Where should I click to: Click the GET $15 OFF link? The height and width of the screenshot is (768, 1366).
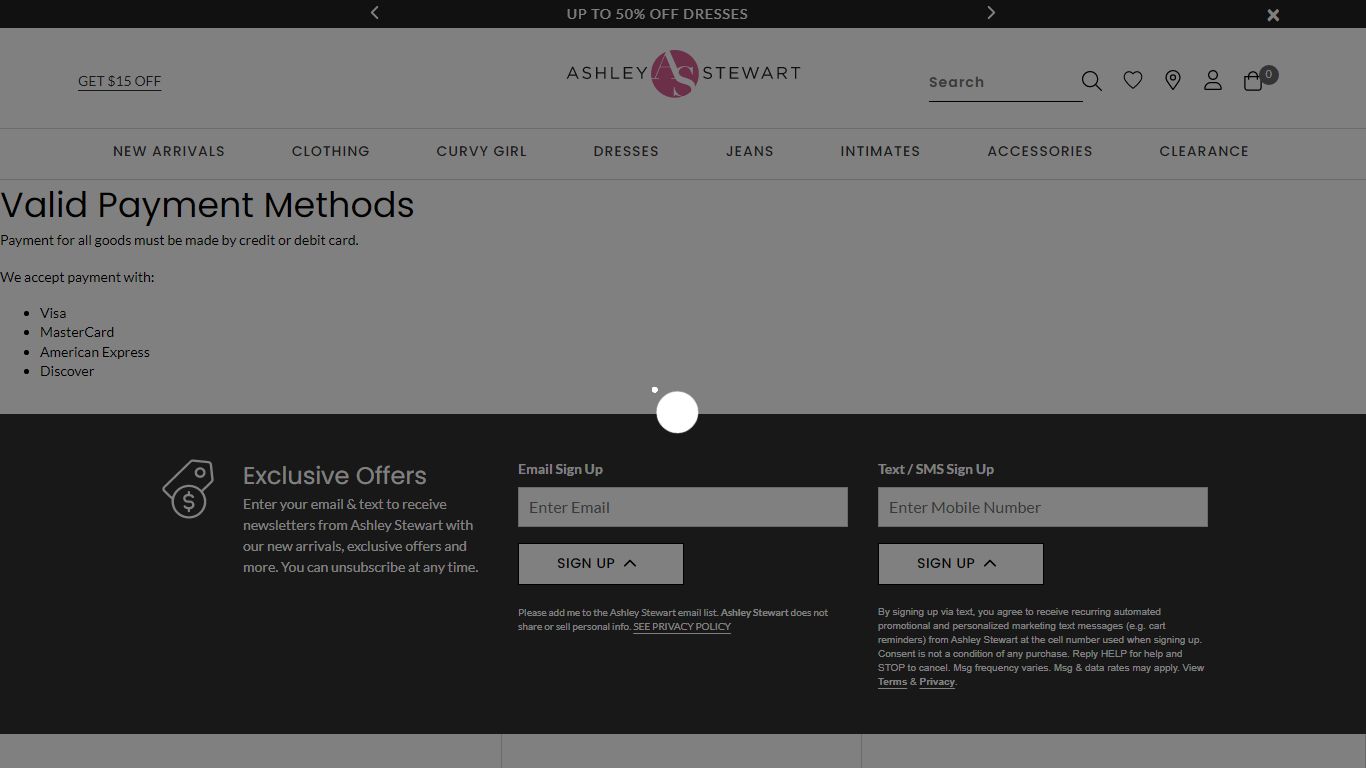(x=119, y=81)
